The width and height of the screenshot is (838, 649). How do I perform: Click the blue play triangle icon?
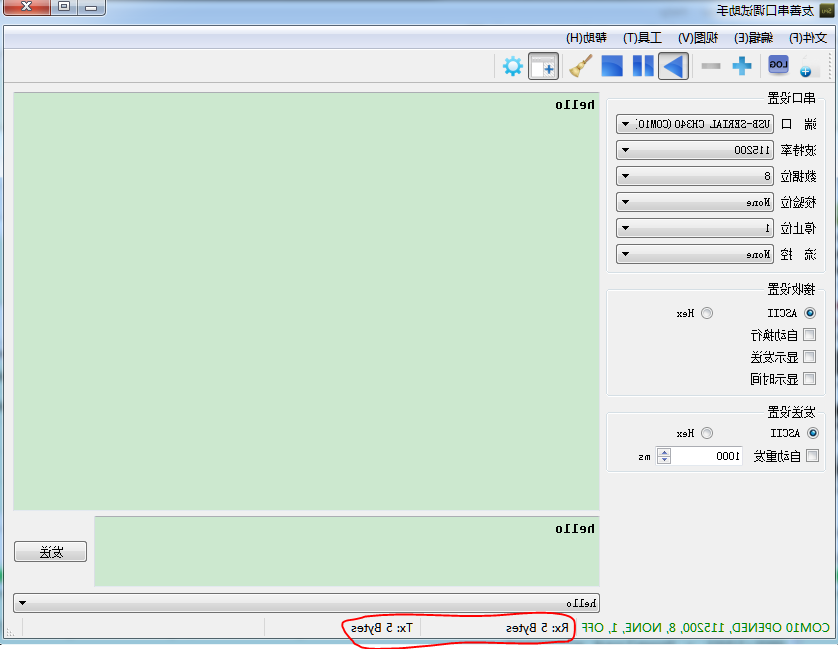[673, 66]
